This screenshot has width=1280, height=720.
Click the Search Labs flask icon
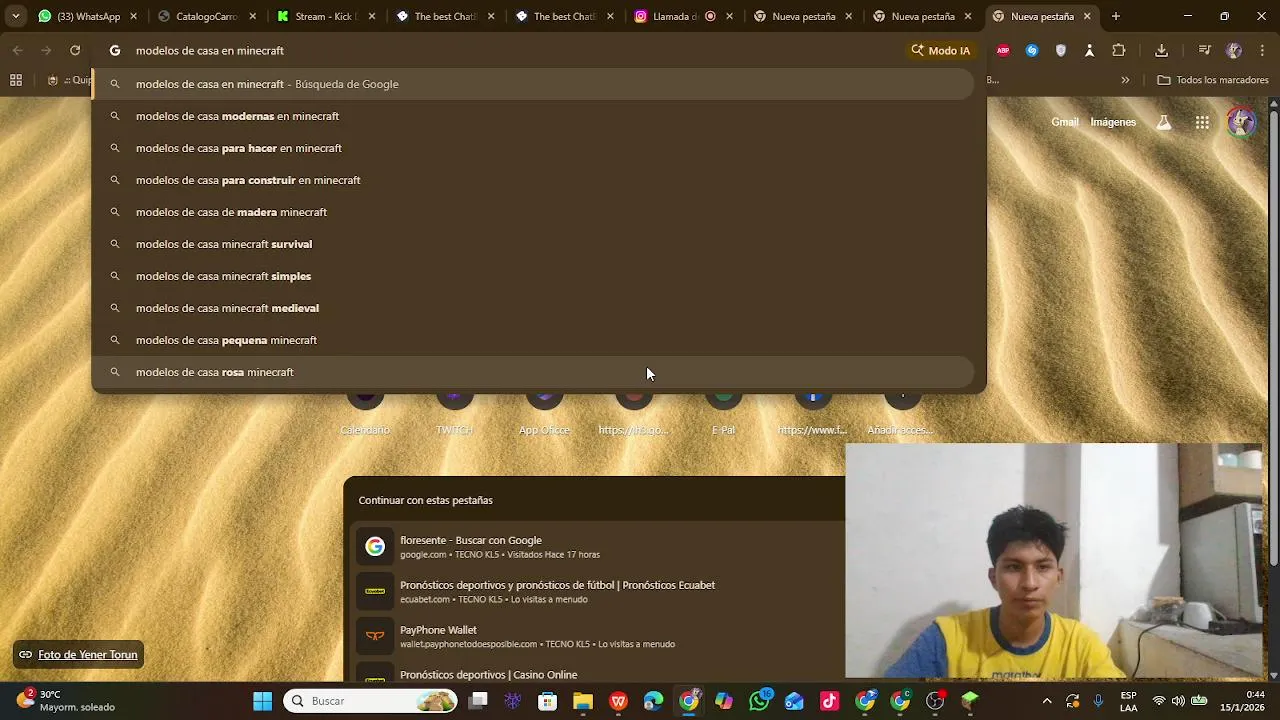(x=1163, y=122)
